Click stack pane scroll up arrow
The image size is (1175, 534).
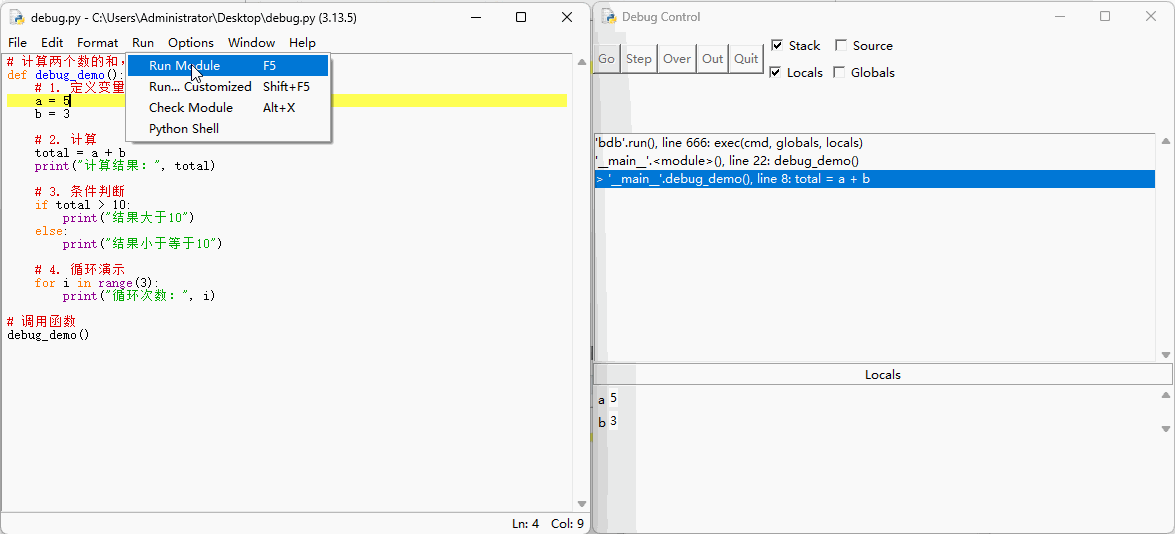coord(1165,141)
